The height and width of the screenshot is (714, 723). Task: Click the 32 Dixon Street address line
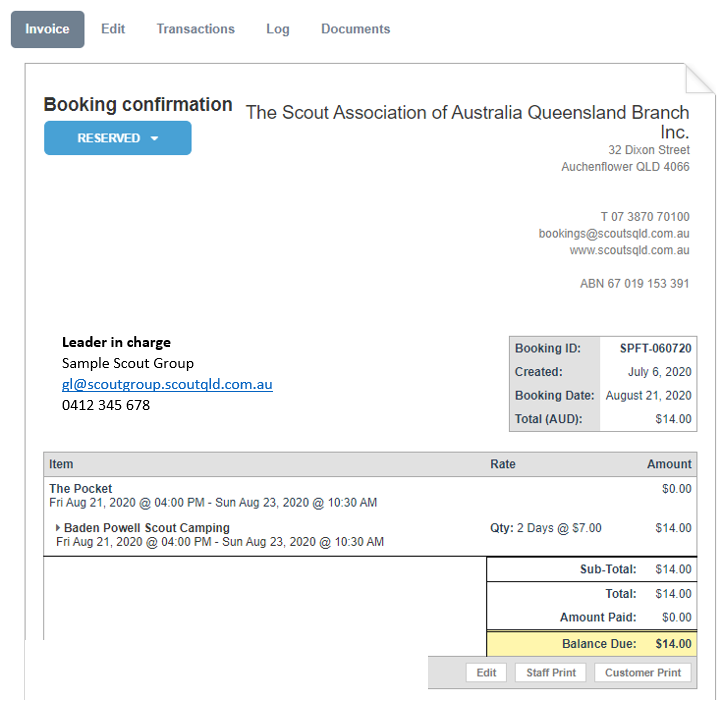tap(649, 150)
